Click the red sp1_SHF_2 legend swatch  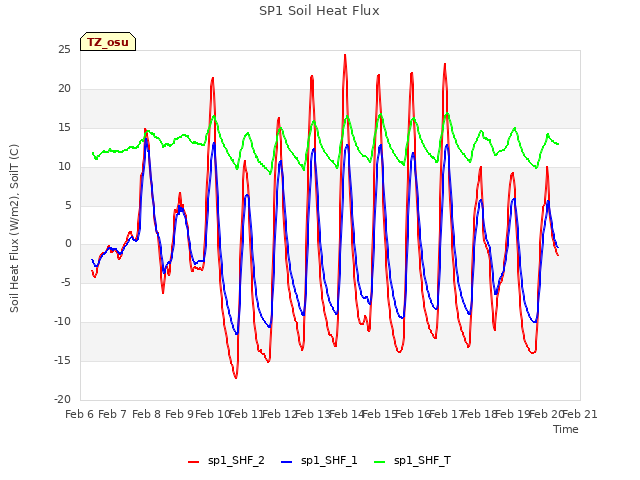[x=193, y=462]
